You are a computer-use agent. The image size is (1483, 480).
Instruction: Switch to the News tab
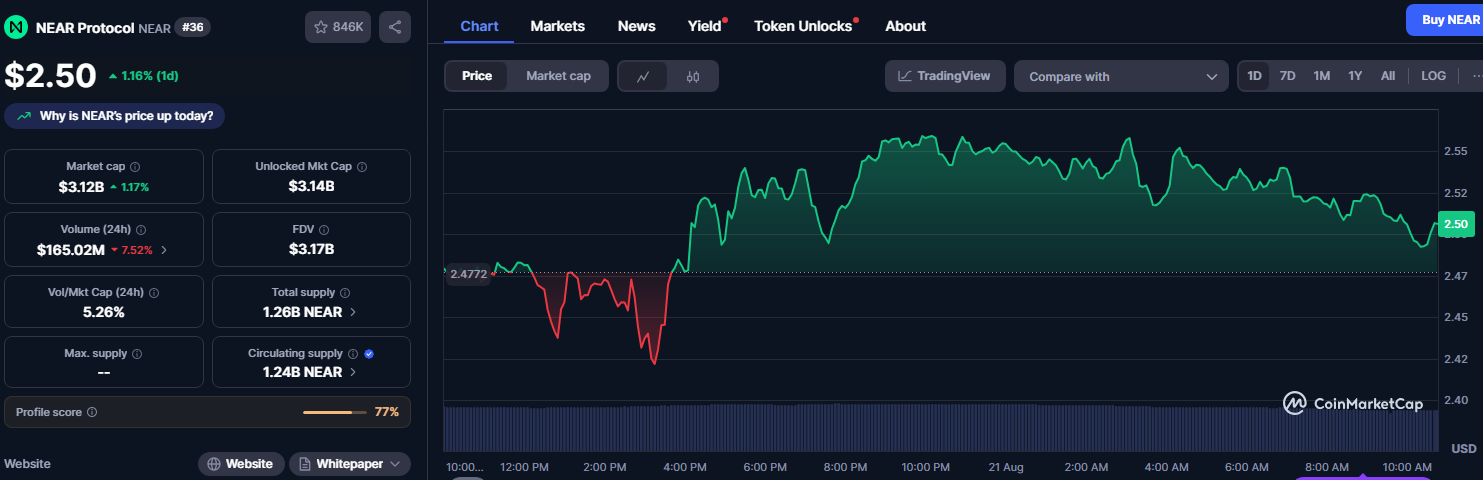[x=637, y=26]
